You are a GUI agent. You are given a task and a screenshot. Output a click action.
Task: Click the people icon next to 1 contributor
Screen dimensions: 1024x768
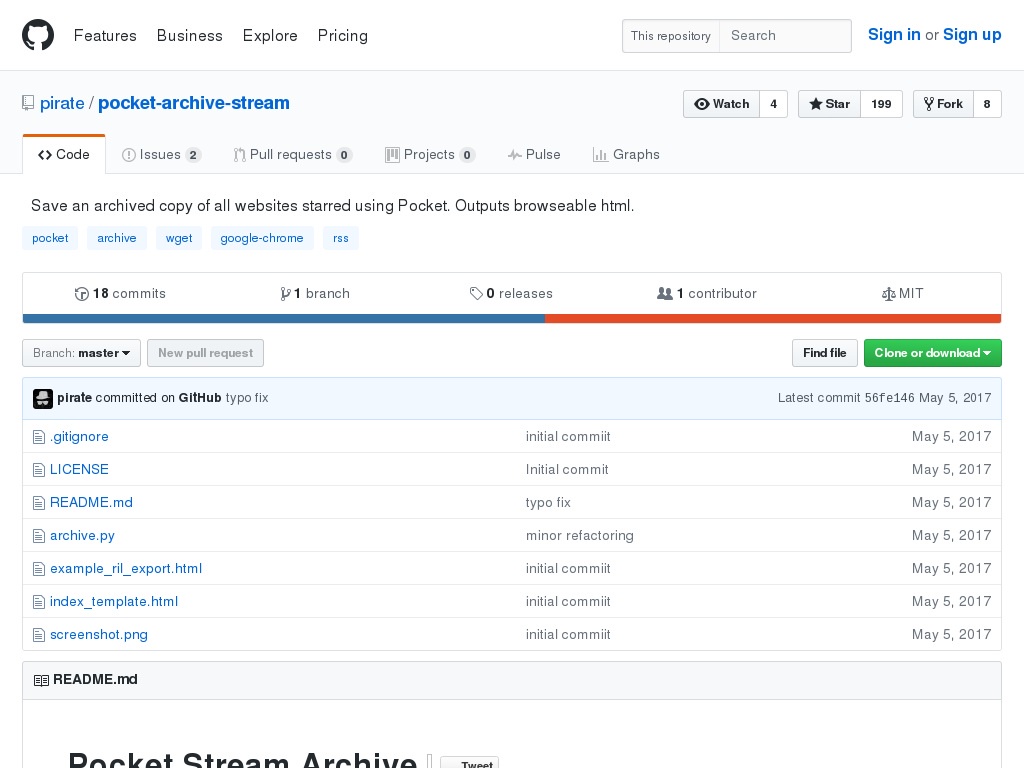pyautogui.click(x=665, y=294)
